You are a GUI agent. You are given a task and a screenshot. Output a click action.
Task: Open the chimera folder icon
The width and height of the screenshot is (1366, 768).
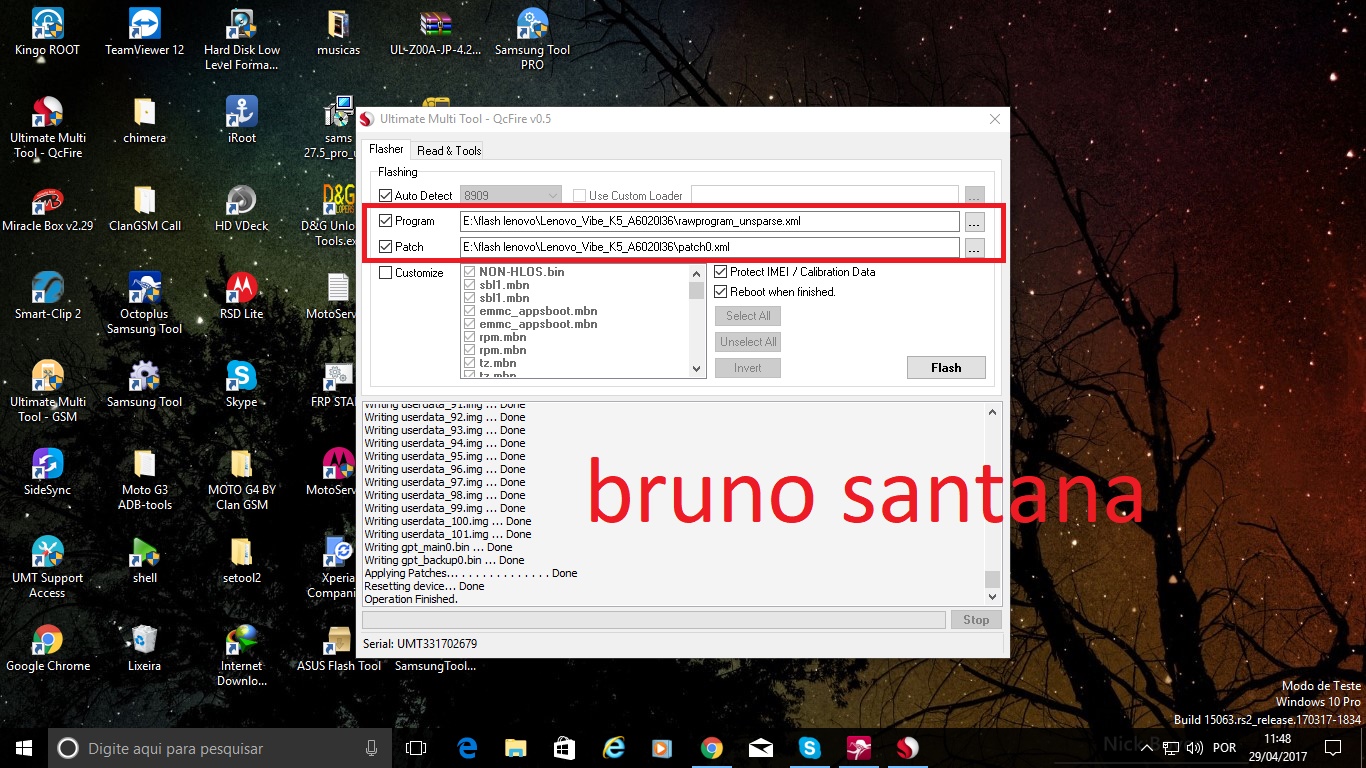tap(145, 118)
